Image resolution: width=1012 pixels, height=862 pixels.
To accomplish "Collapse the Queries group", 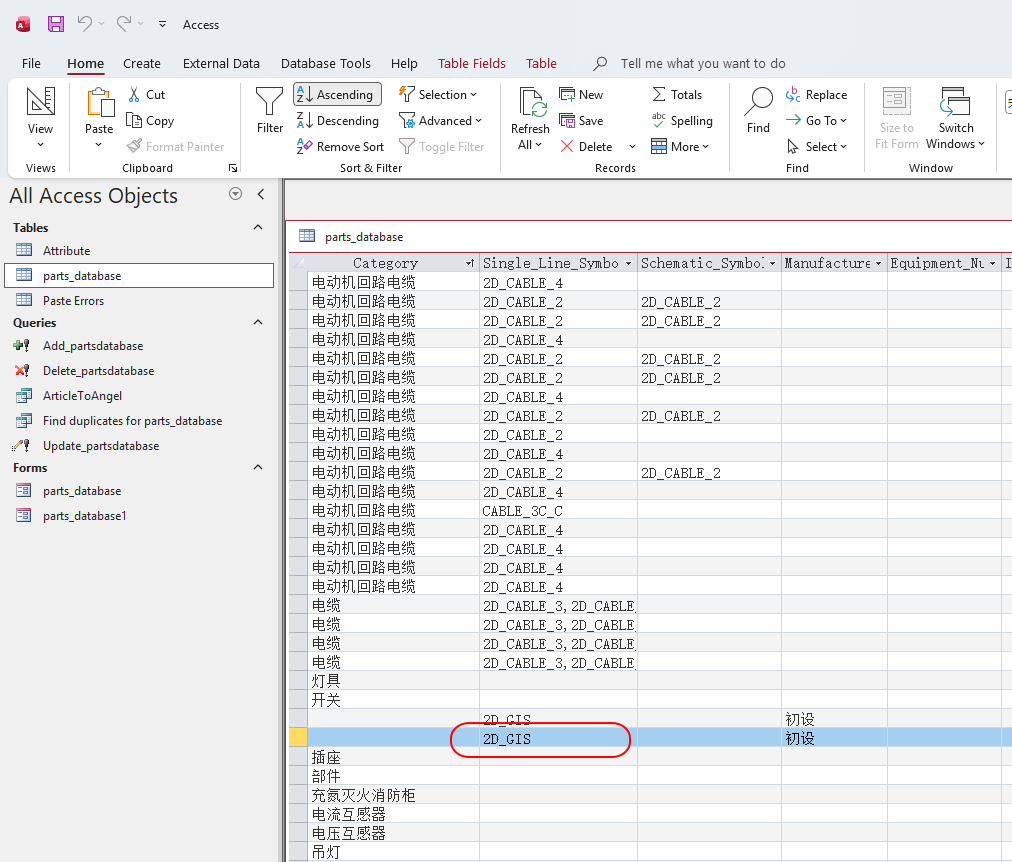I will 258,322.
